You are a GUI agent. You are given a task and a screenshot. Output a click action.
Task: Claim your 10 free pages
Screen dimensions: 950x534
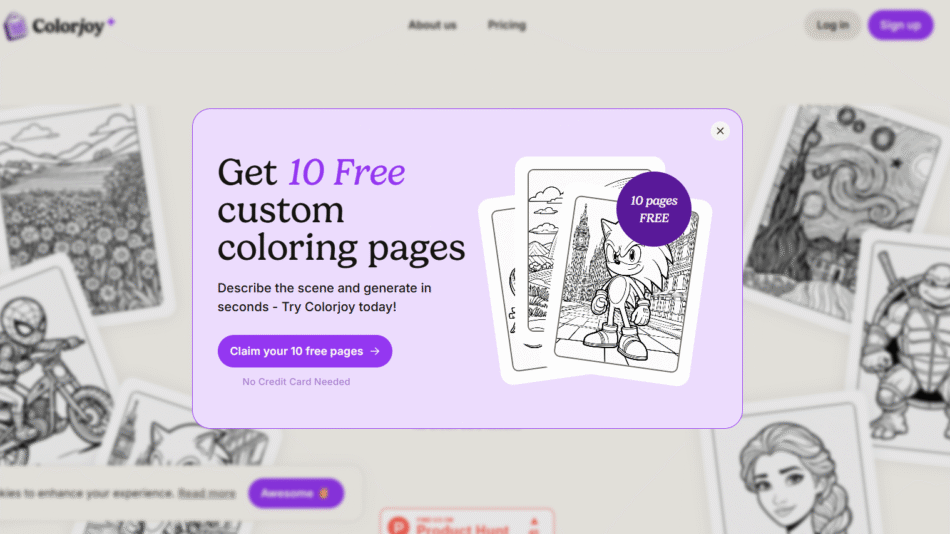[305, 351]
